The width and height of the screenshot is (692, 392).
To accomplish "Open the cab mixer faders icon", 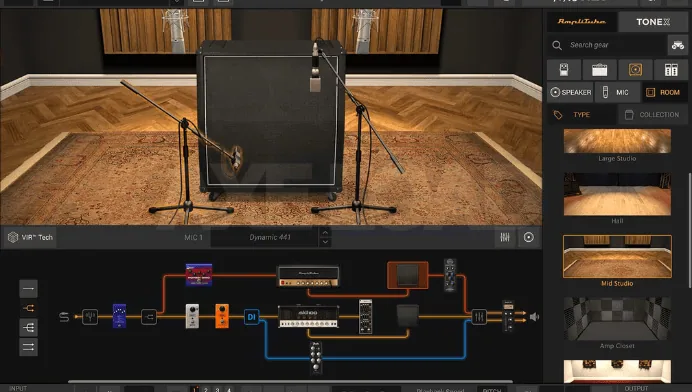I will [505, 237].
